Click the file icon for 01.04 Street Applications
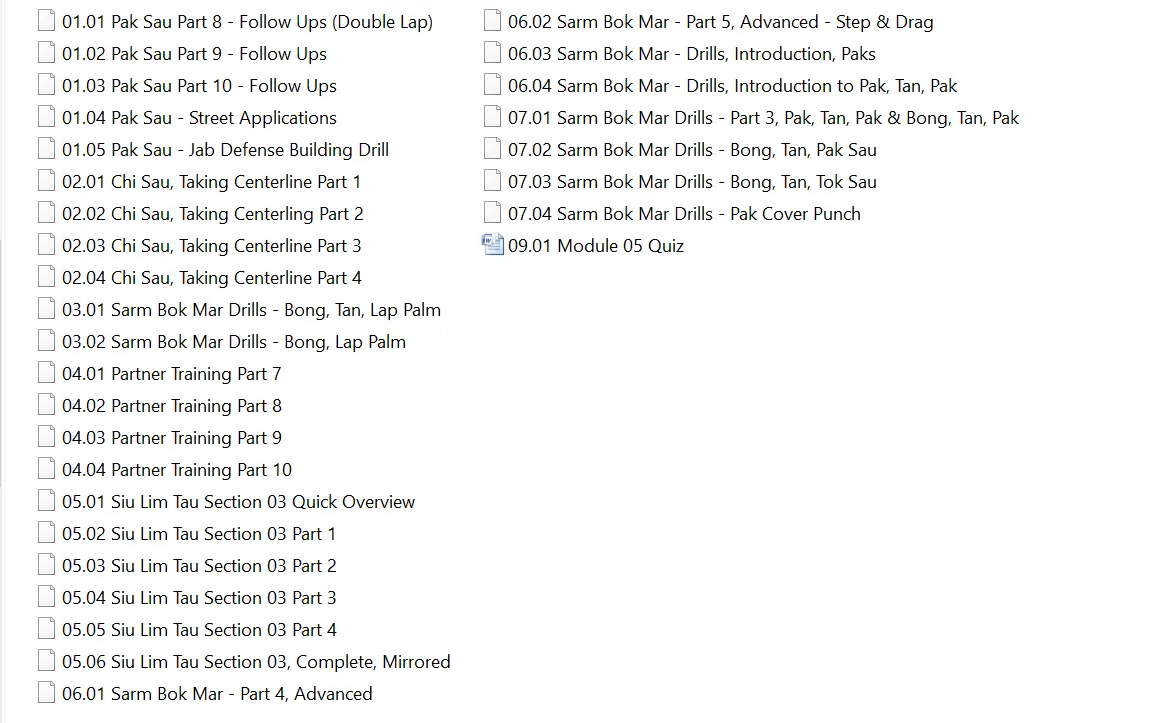This screenshot has height=723, width=1152. (x=46, y=117)
